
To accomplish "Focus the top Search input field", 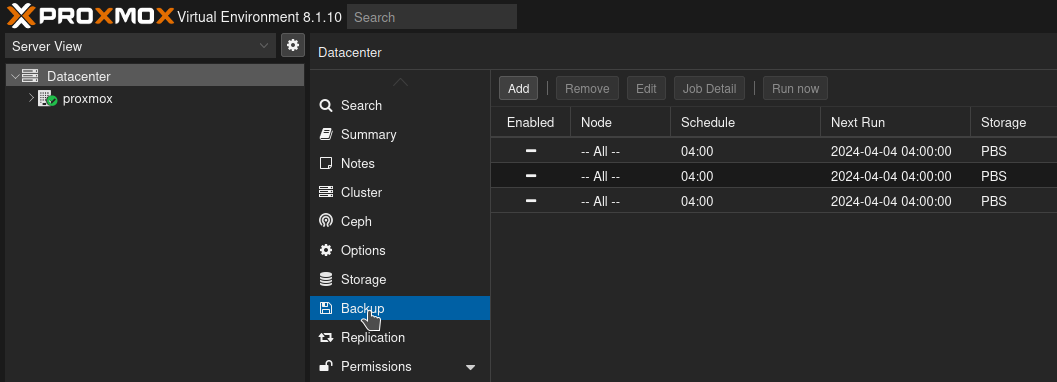I will pos(432,17).
